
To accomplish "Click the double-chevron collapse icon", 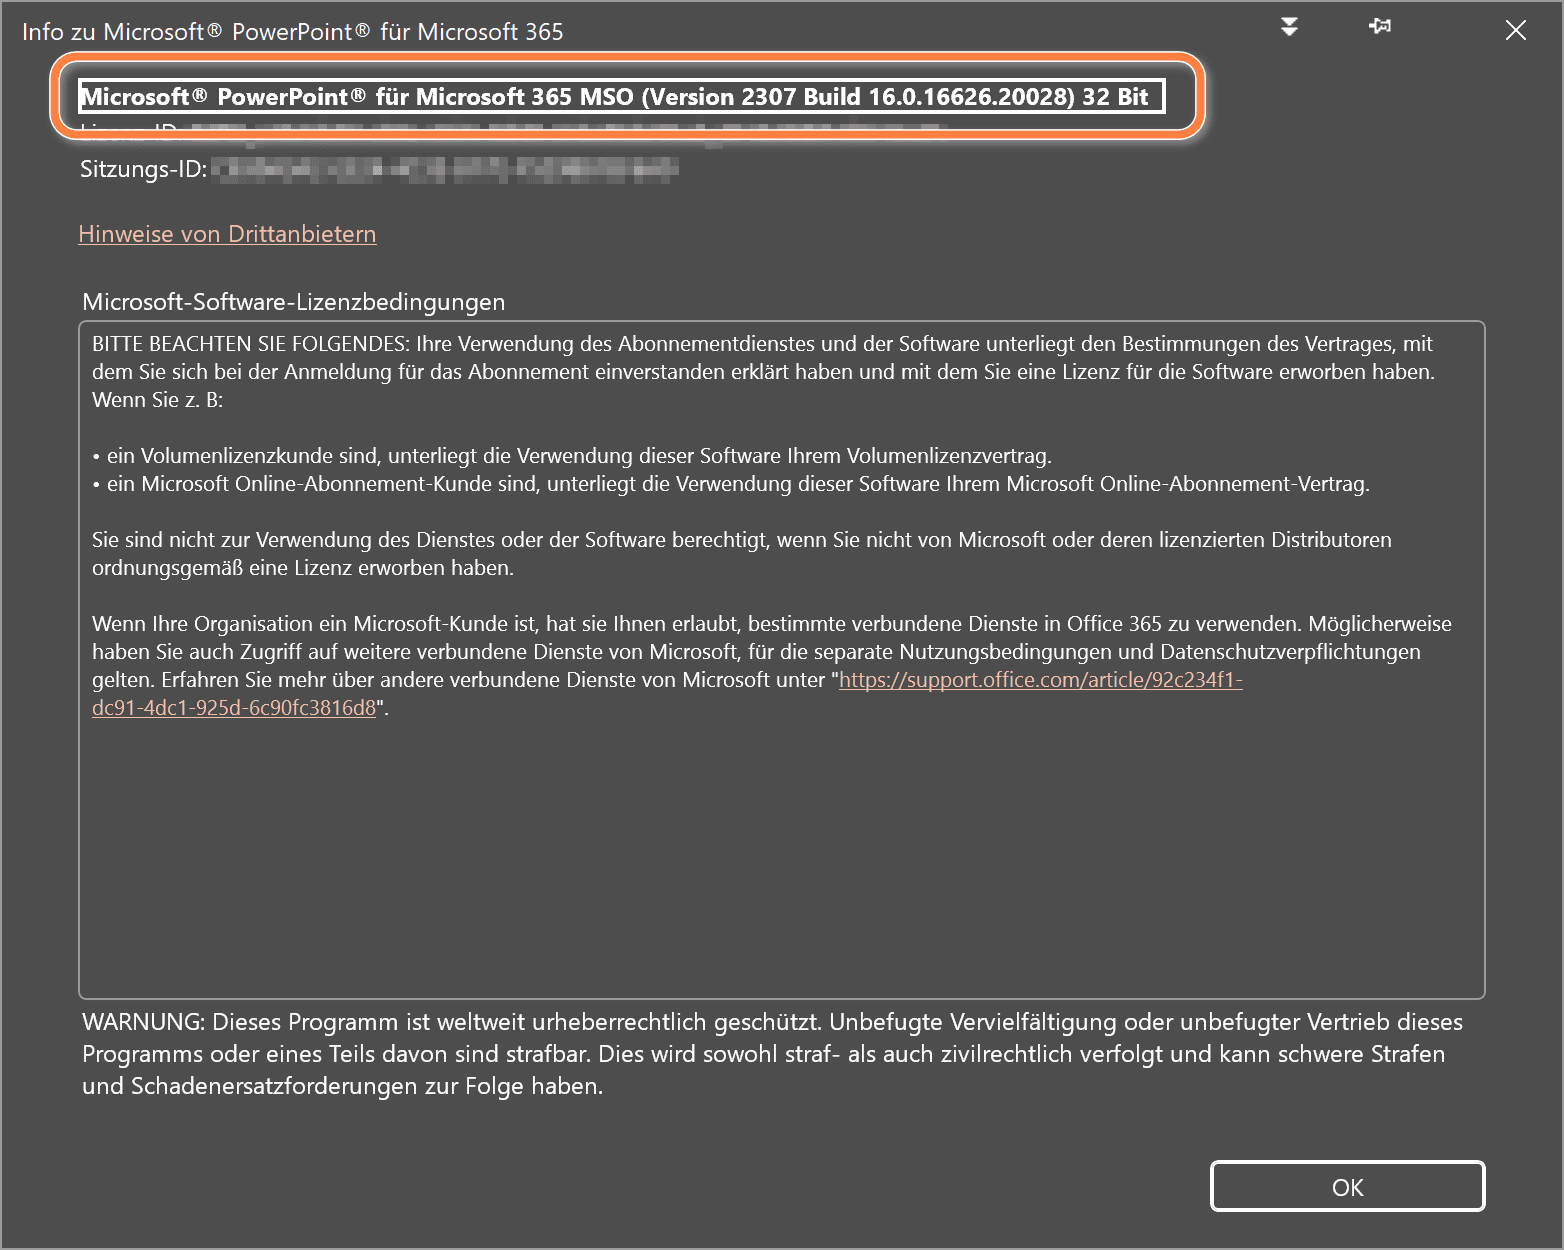I will [x=1290, y=27].
